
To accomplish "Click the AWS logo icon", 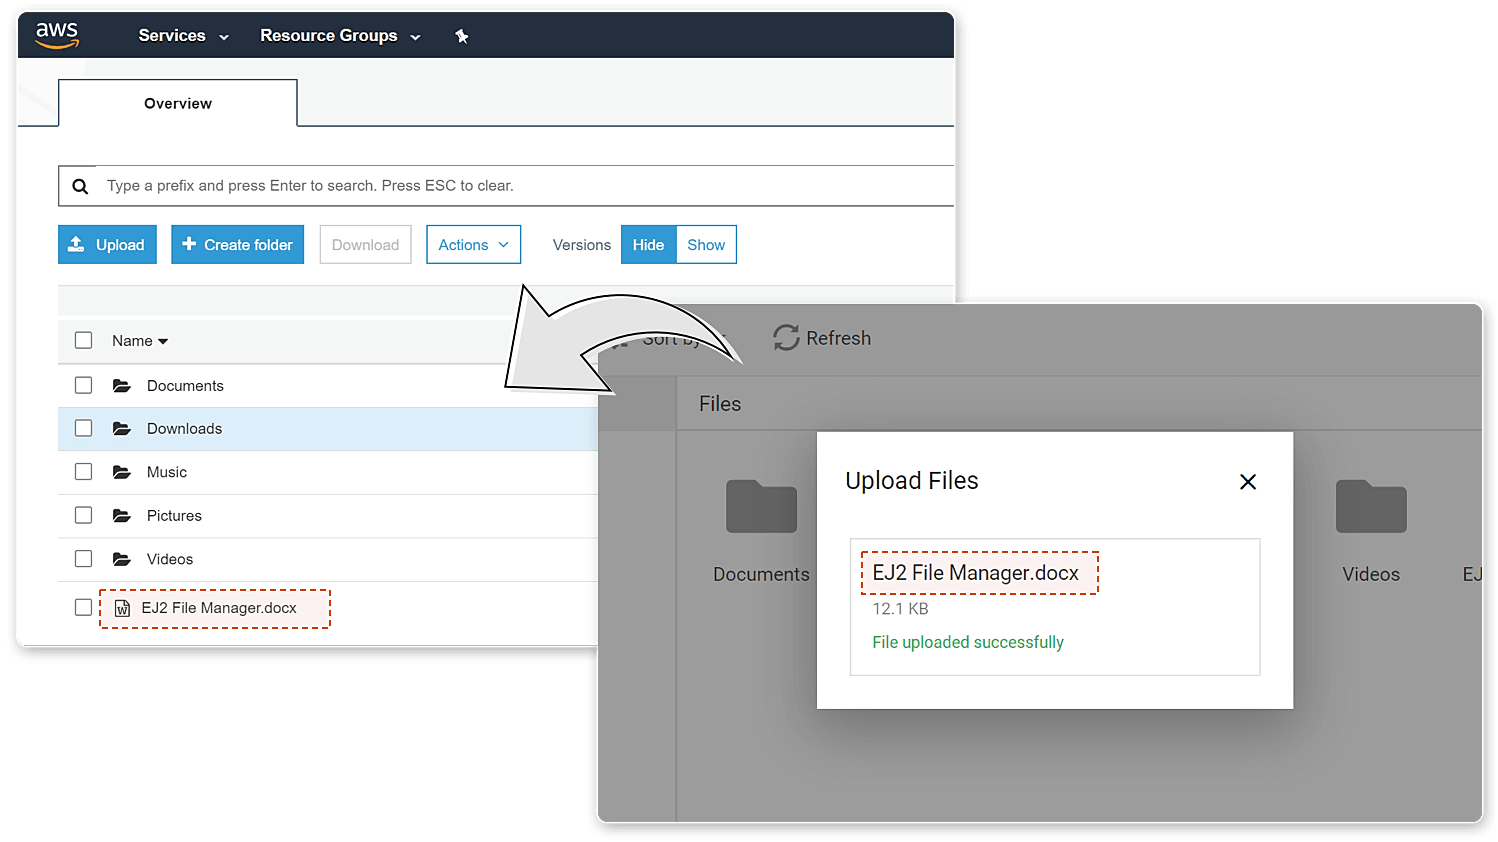I will coord(57,34).
